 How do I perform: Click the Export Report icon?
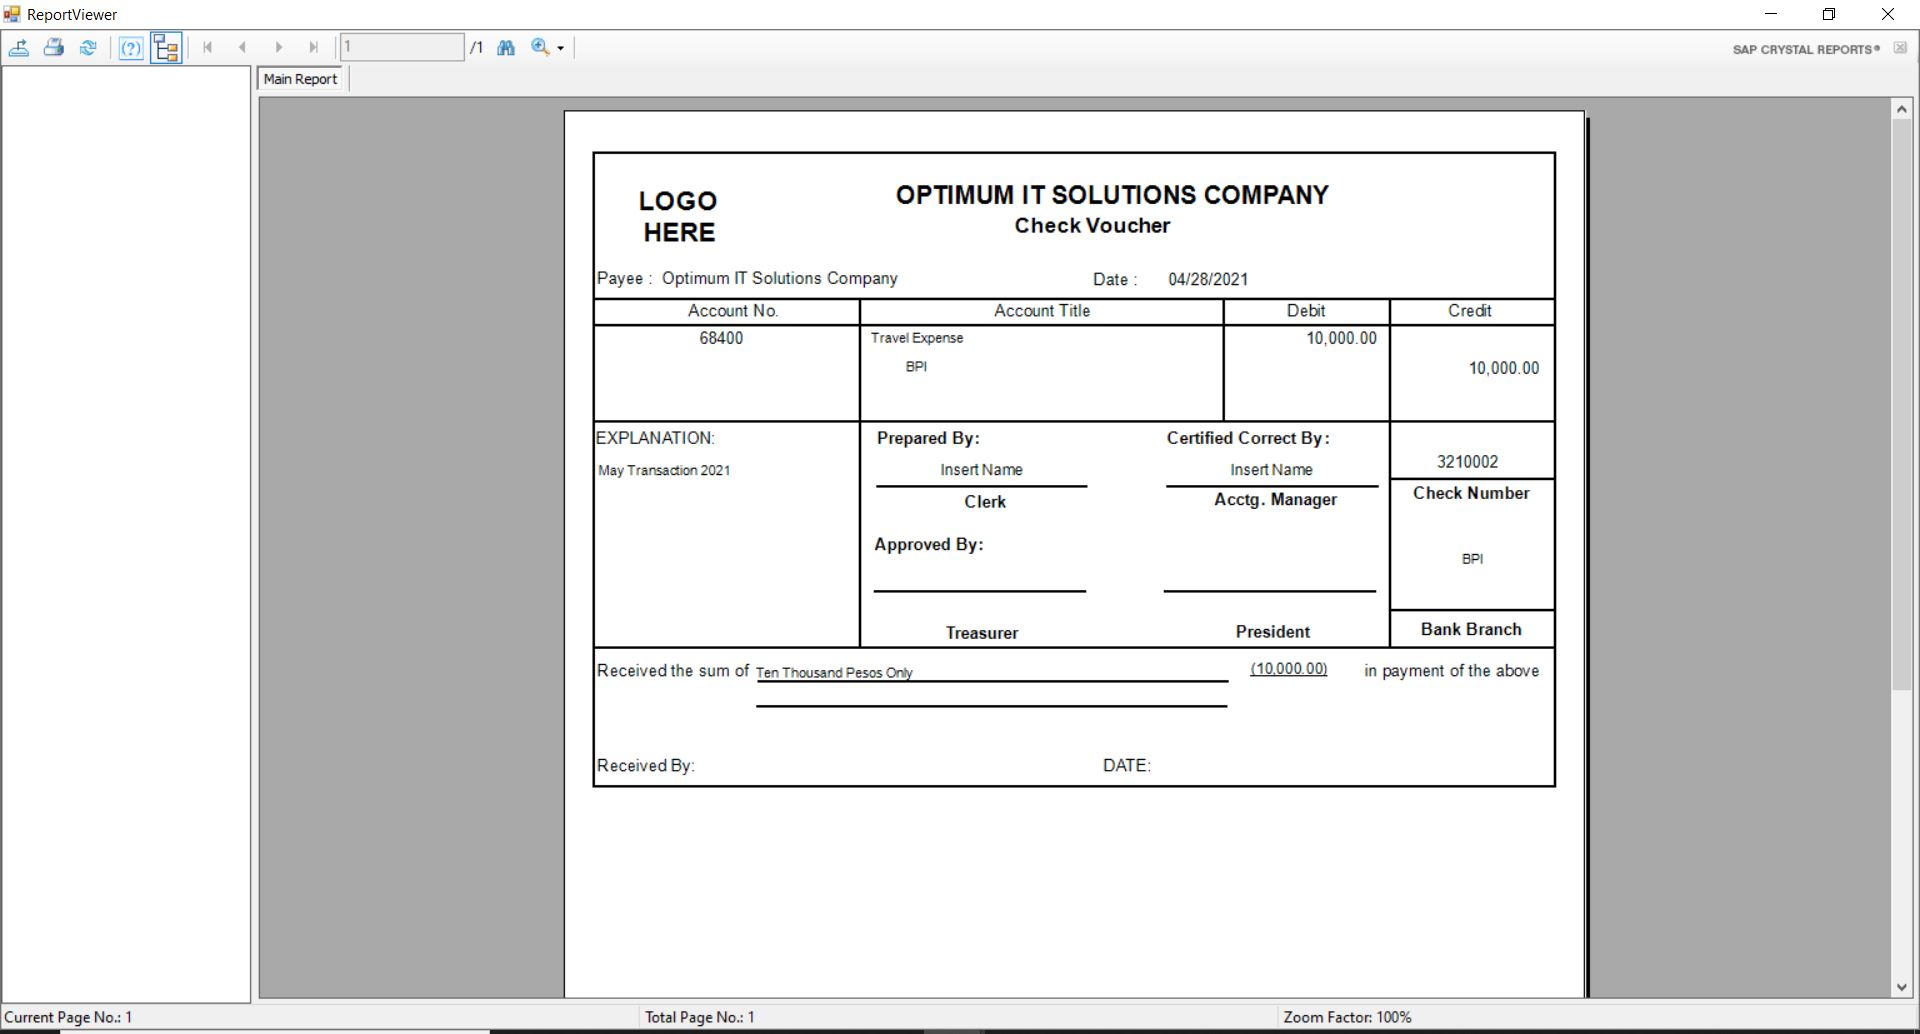pyautogui.click(x=19, y=47)
